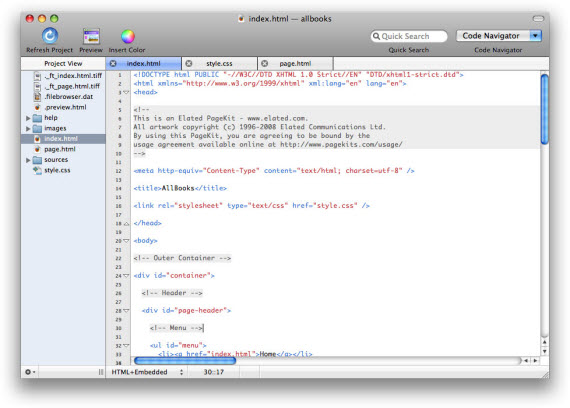
Task: Click fold marker at line 18
Action: (126, 224)
